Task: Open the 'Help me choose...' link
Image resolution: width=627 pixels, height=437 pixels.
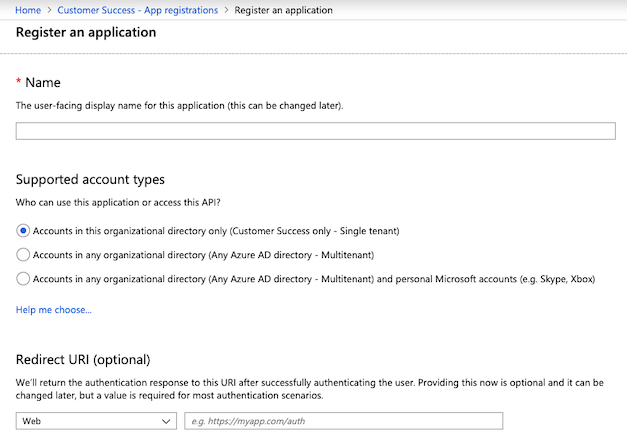Action: pos(54,310)
